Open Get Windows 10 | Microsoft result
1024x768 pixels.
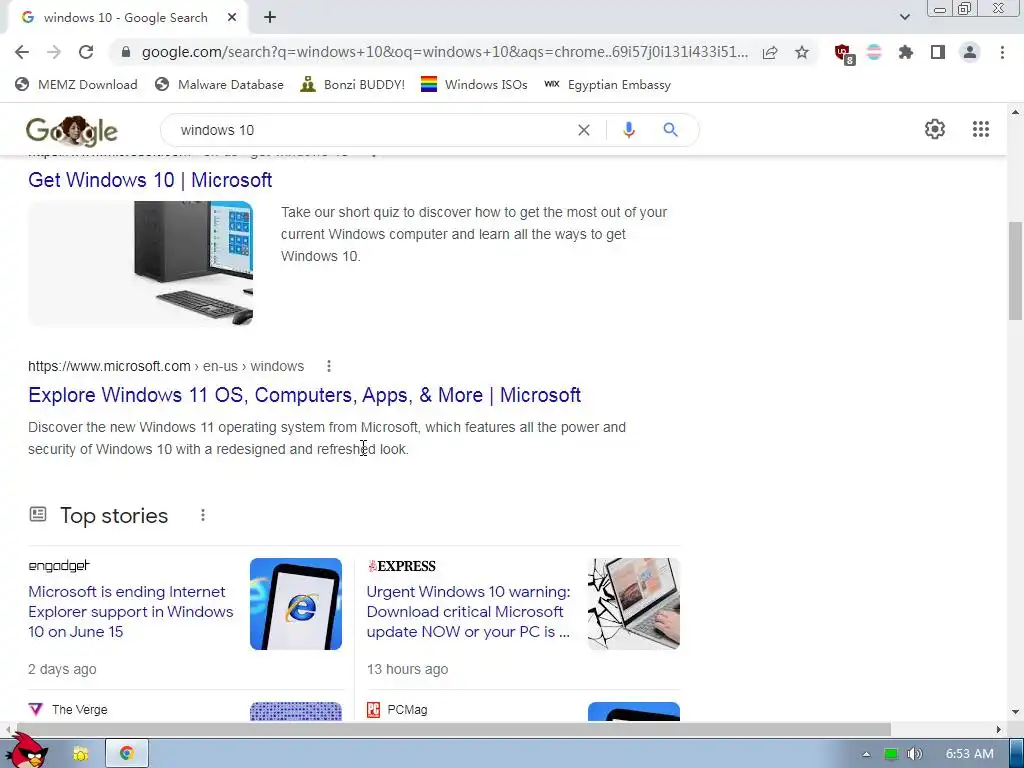(150, 180)
